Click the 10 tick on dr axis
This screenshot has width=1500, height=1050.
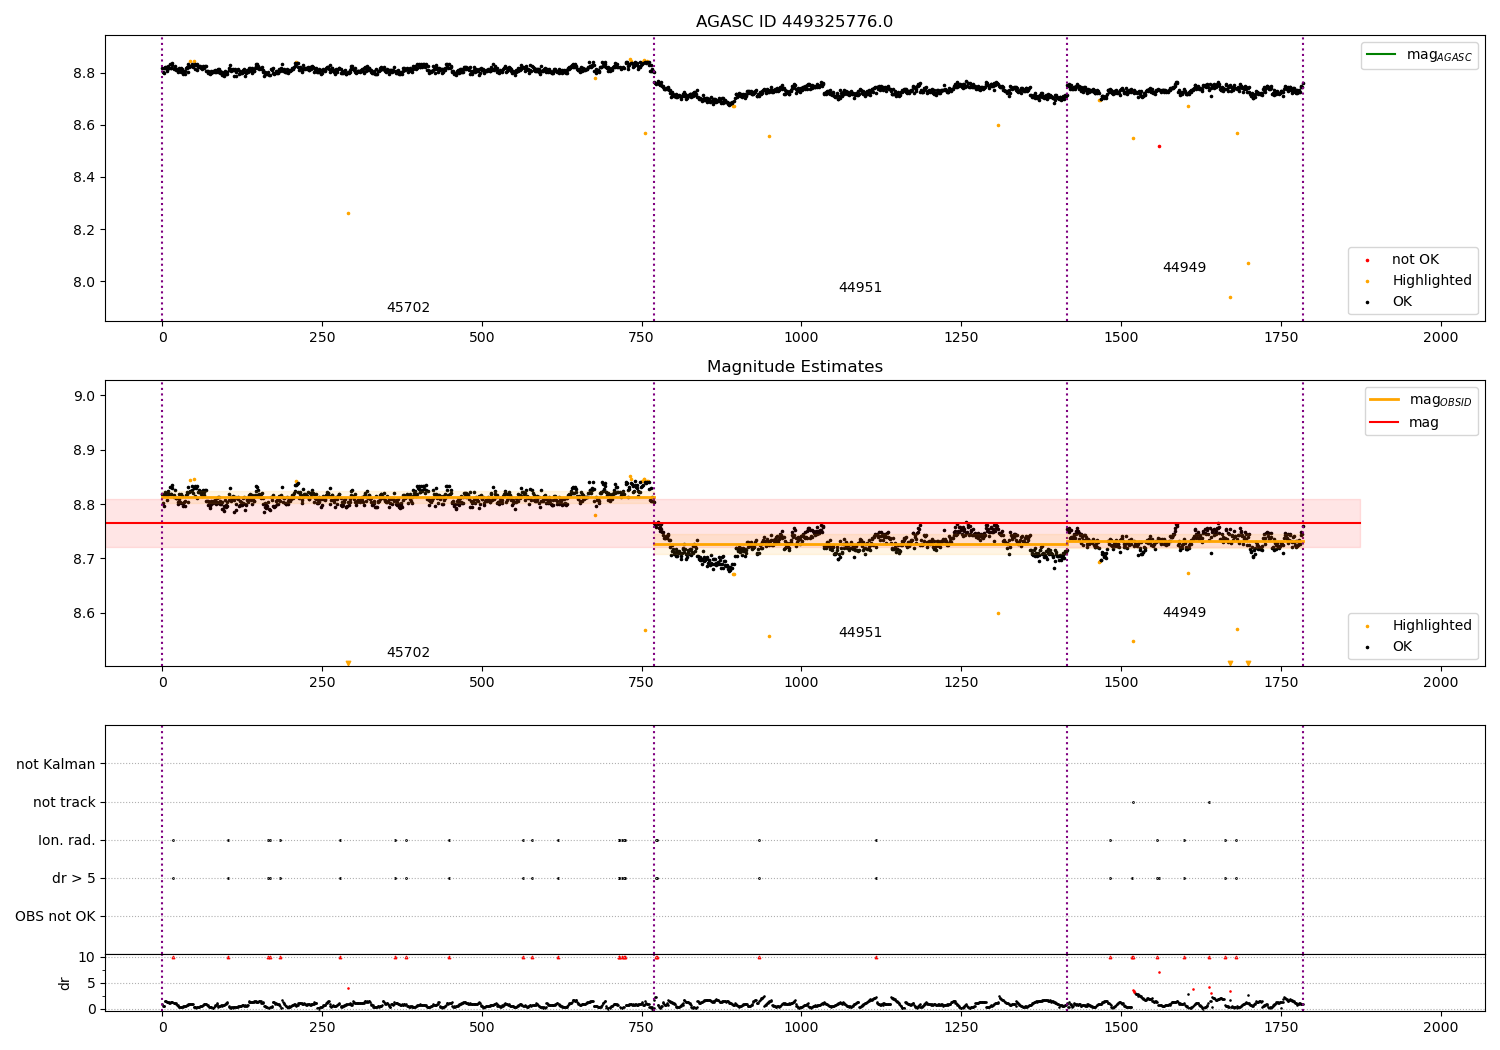[x=87, y=958]
